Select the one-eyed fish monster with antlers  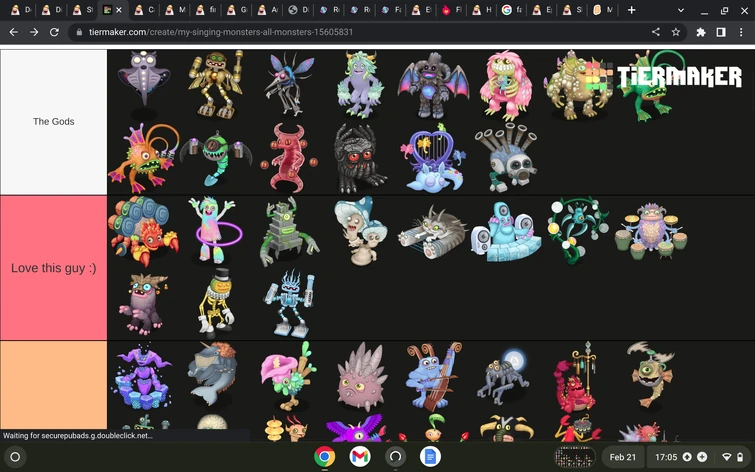651,374
